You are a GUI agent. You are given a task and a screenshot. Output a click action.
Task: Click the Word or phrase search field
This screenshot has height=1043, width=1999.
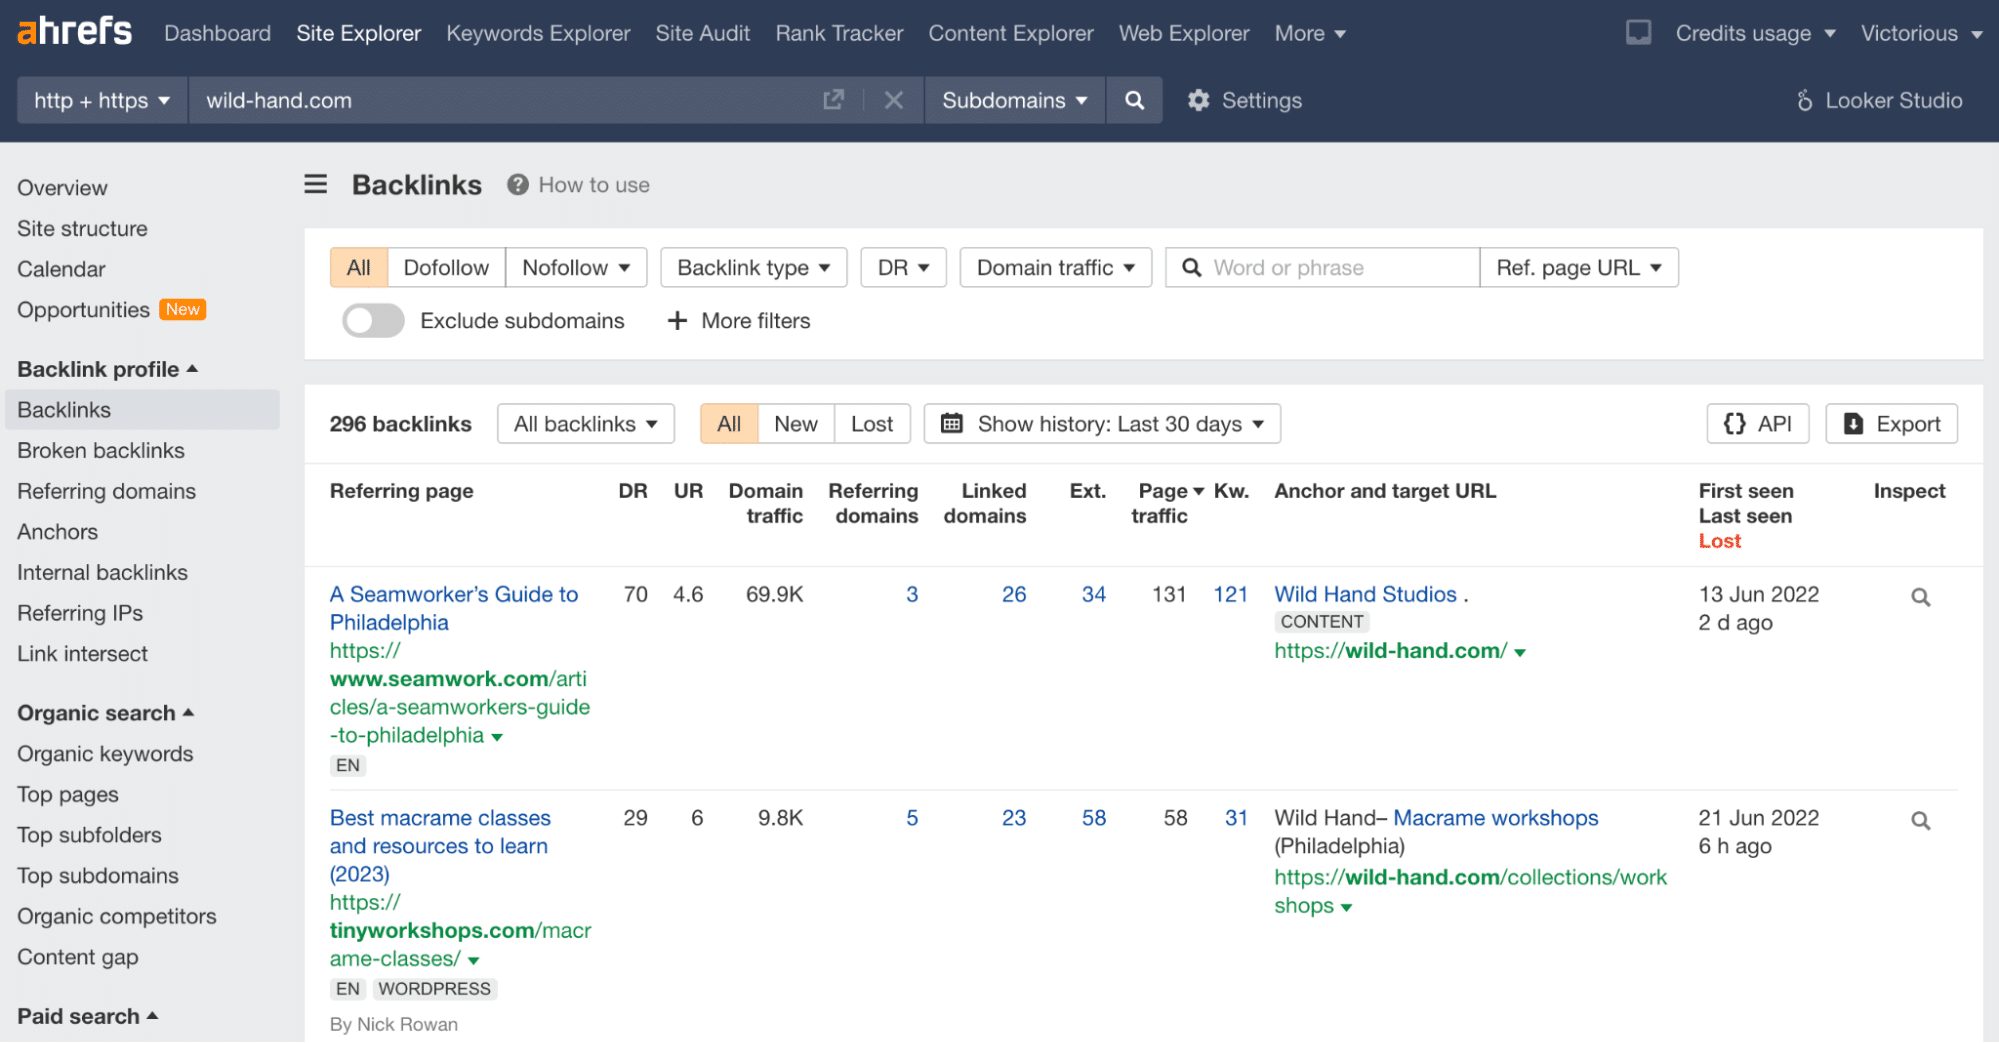point(1322,268)
